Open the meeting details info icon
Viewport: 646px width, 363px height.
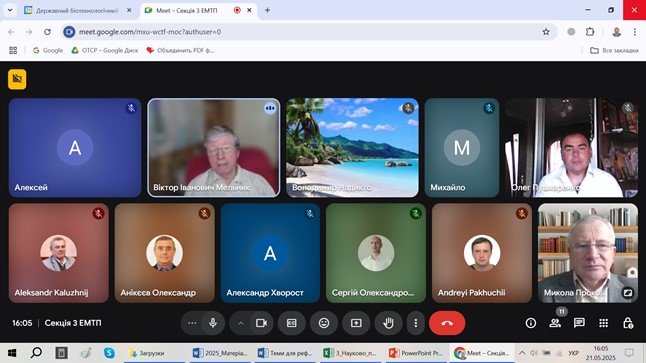(x=531, y=323)
